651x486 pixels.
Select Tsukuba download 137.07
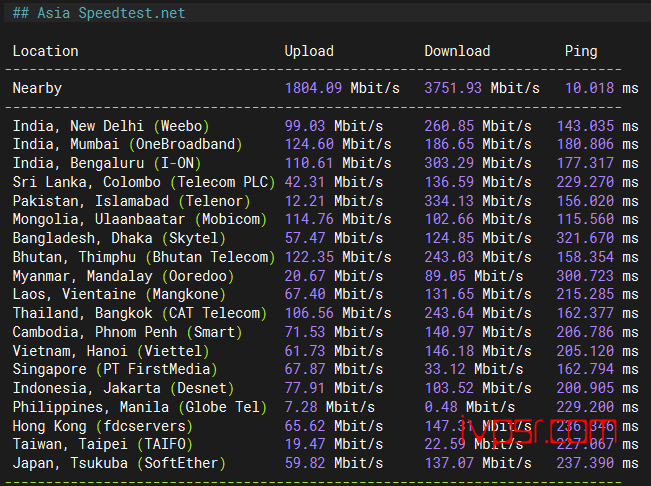tap(449, 464)
